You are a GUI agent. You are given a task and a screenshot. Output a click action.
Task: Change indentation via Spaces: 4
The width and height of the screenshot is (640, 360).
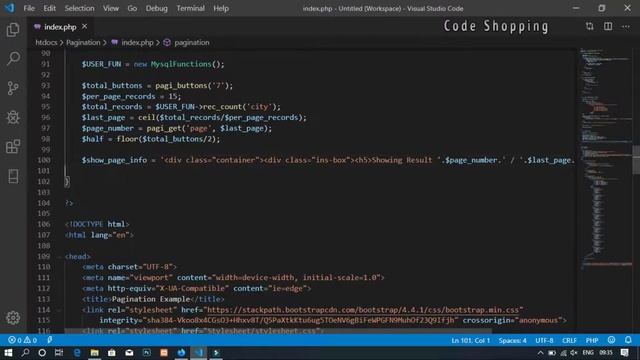(512, 340)
